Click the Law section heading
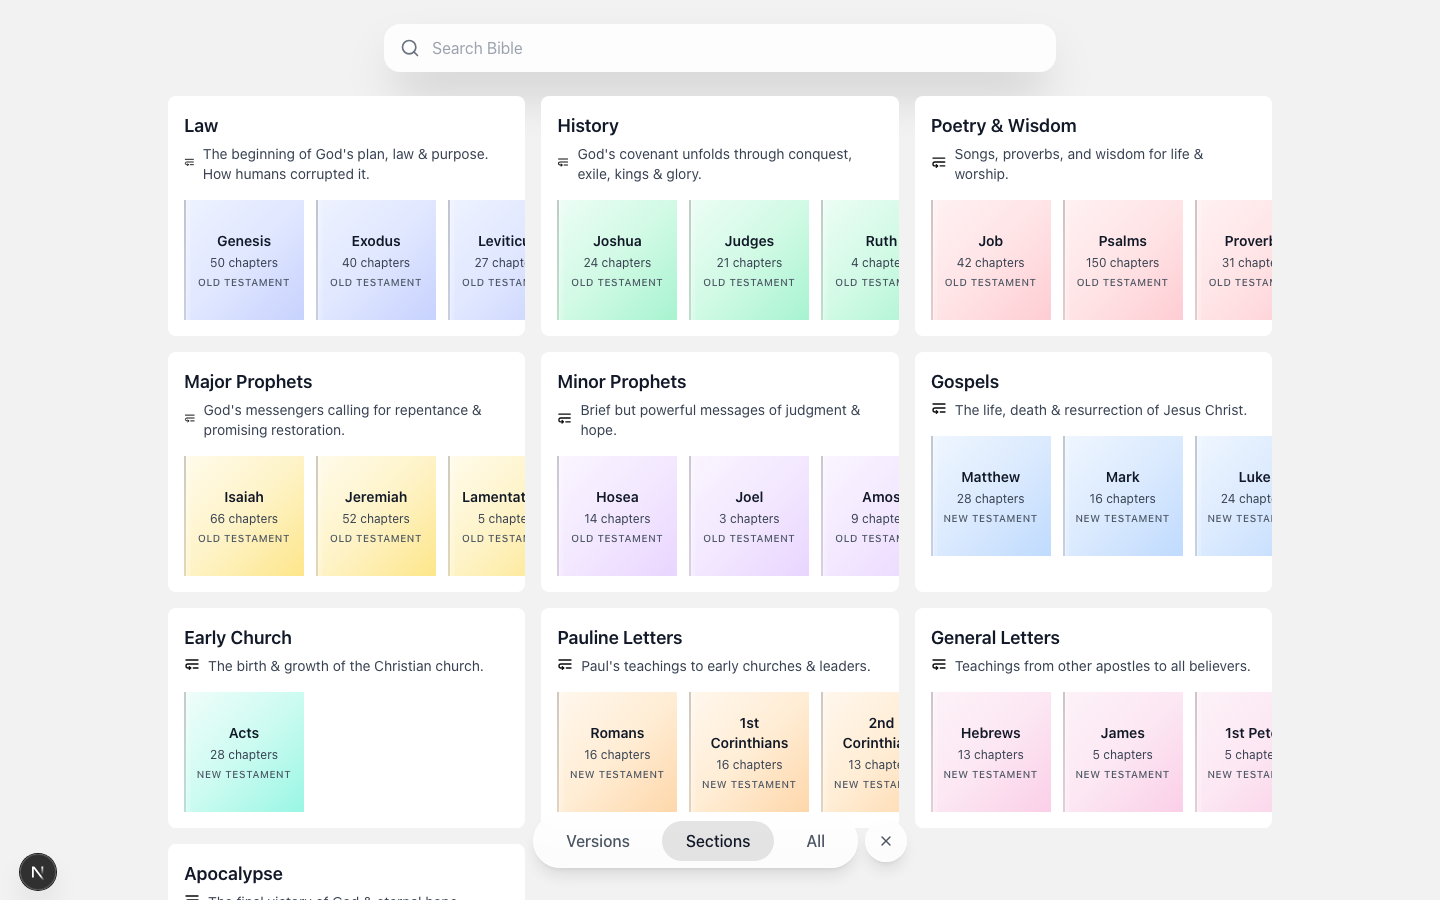 [x=201, y=126]
